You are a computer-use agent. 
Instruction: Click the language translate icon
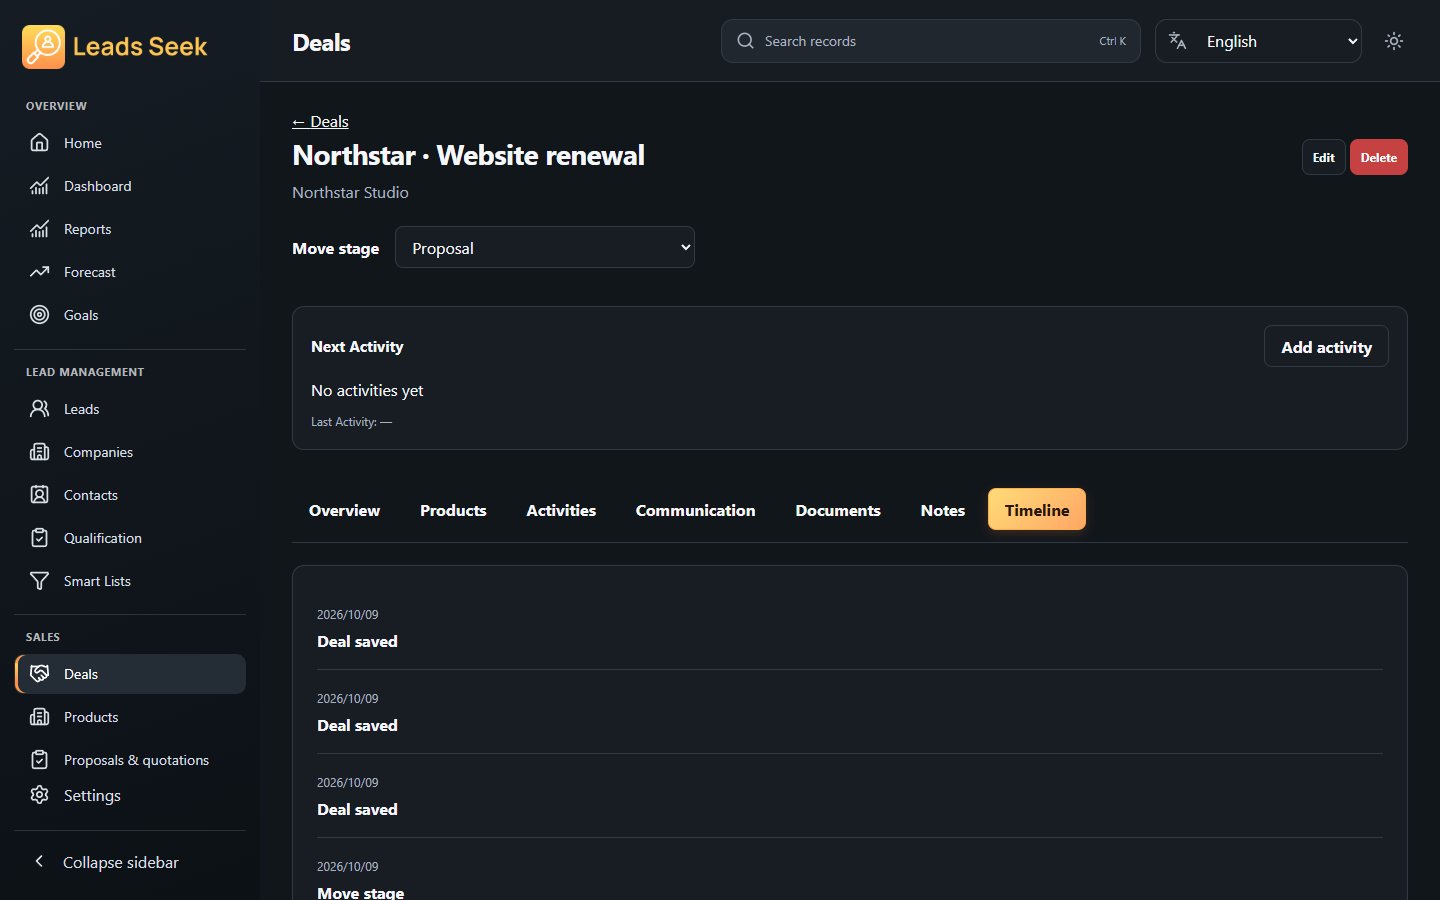1178,41
